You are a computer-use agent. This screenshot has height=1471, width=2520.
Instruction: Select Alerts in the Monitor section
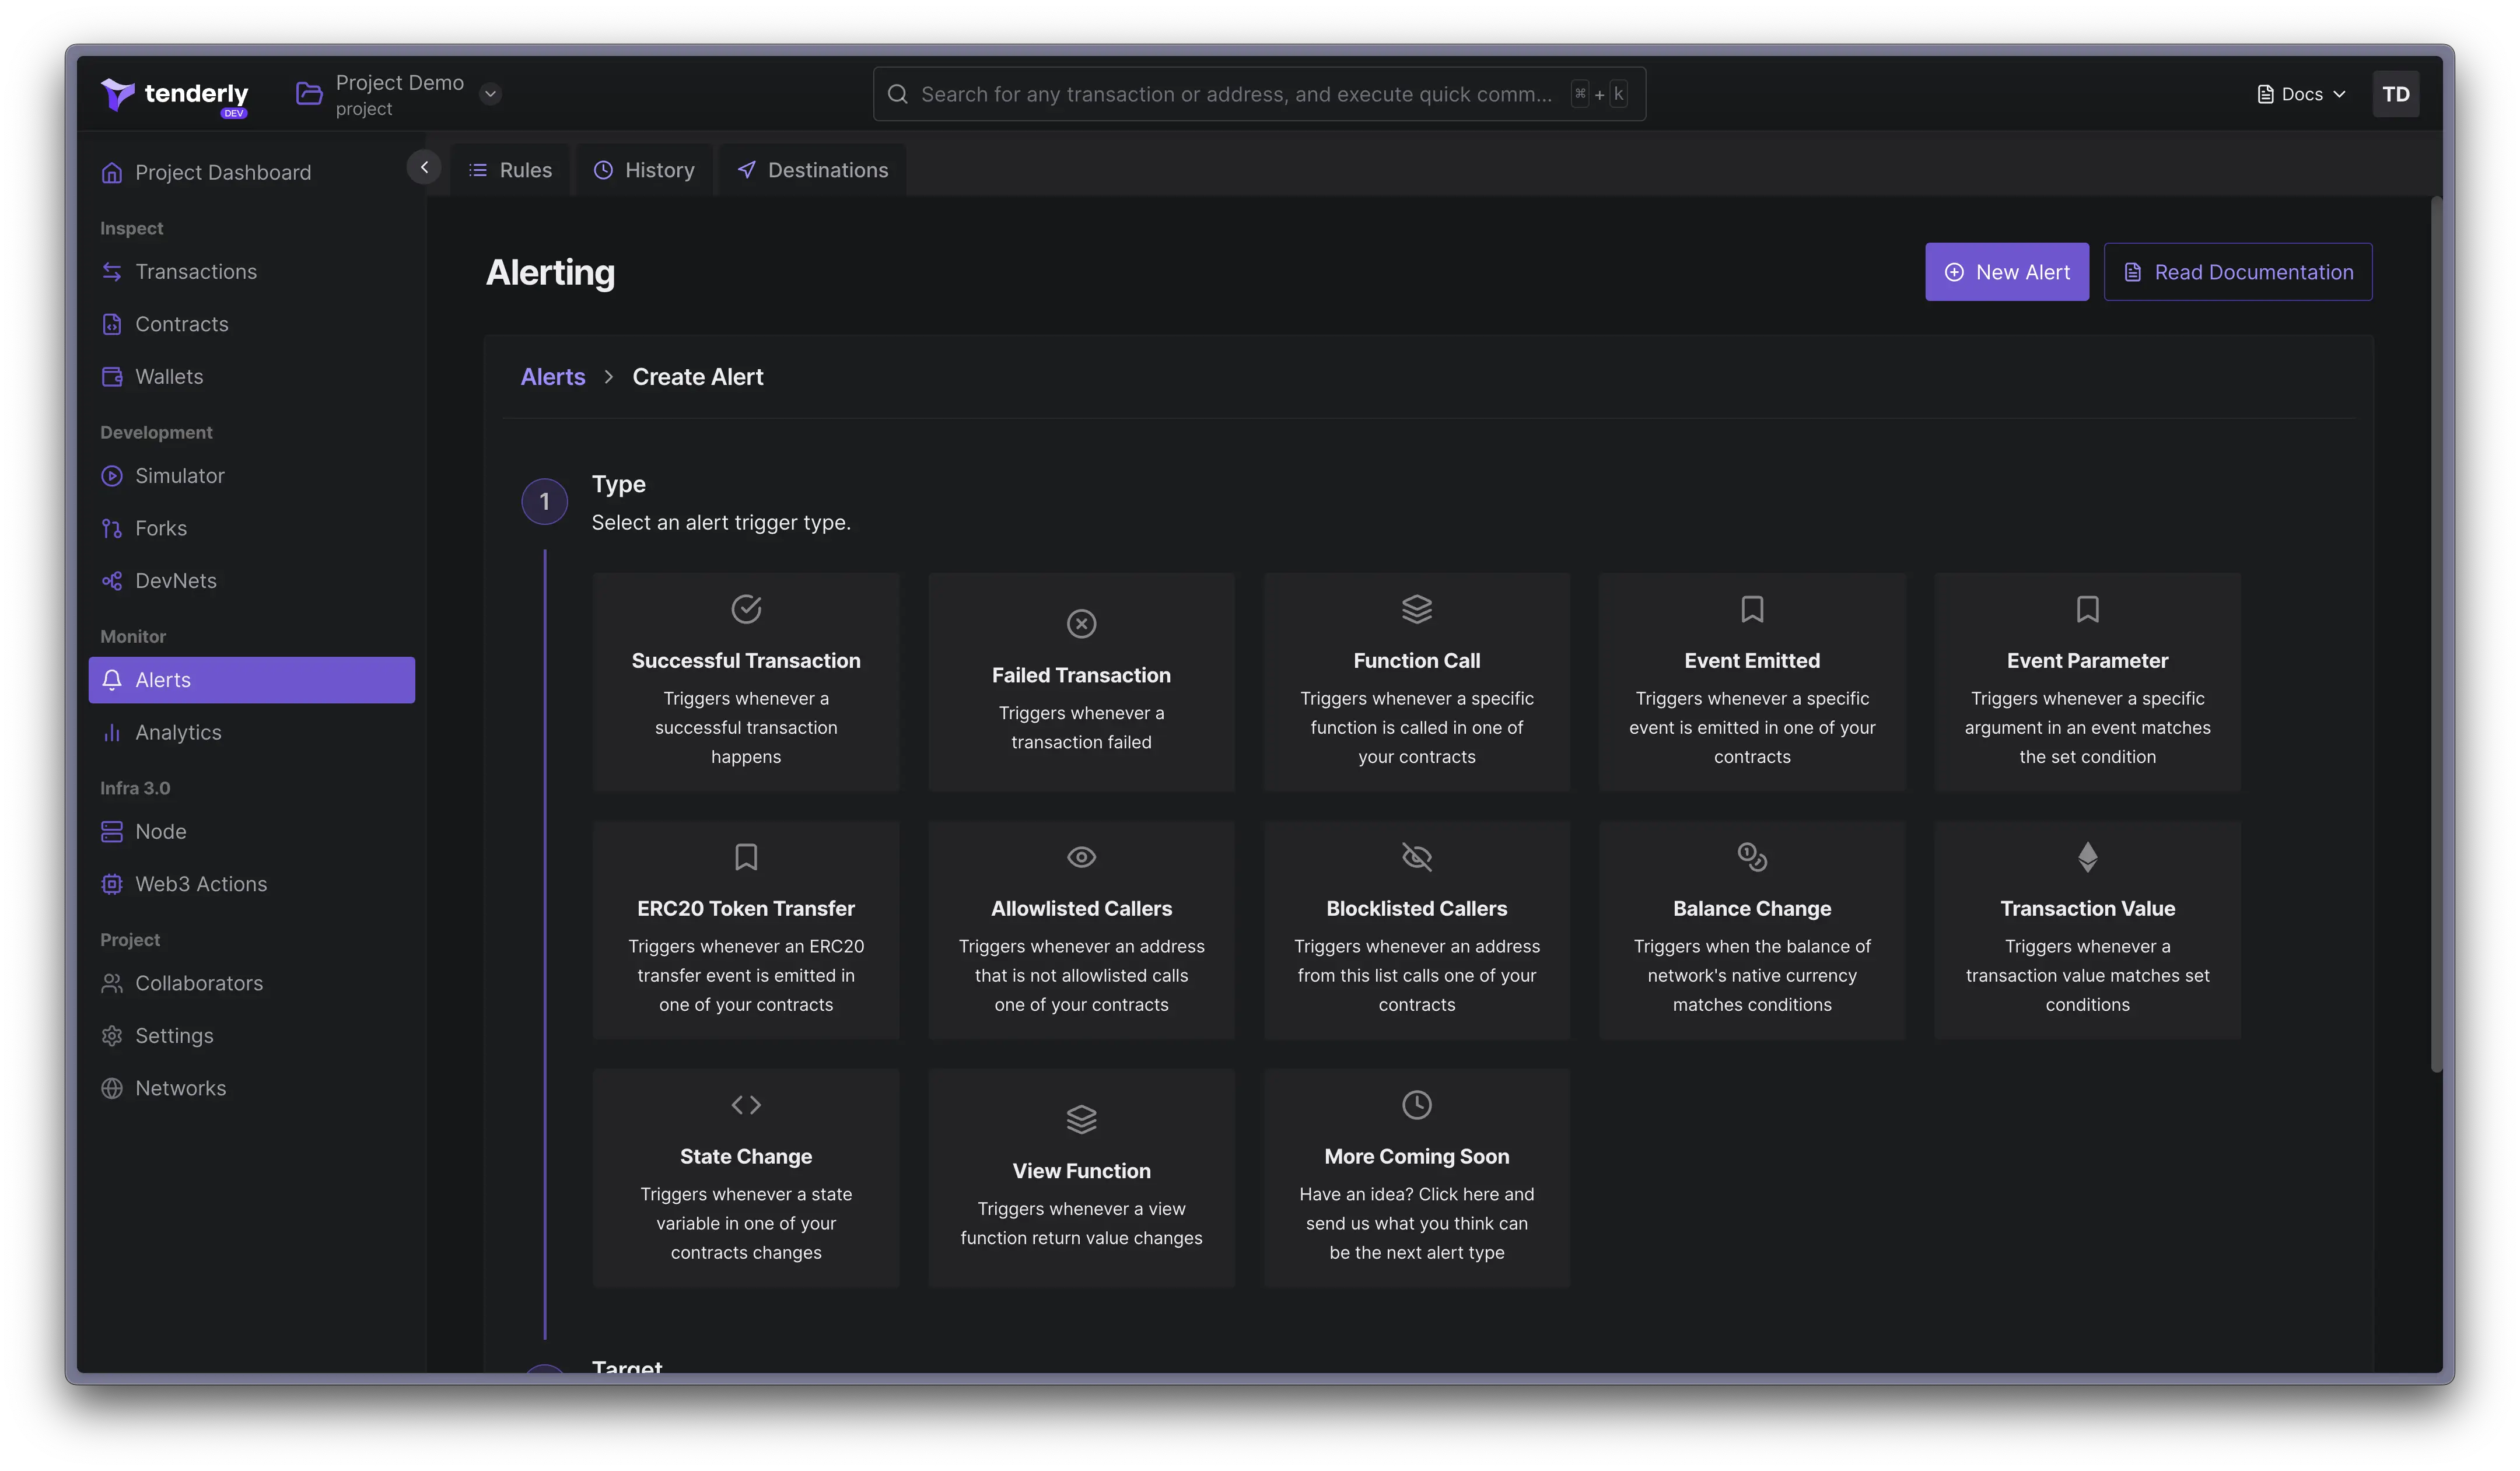(x=251, y=680)
